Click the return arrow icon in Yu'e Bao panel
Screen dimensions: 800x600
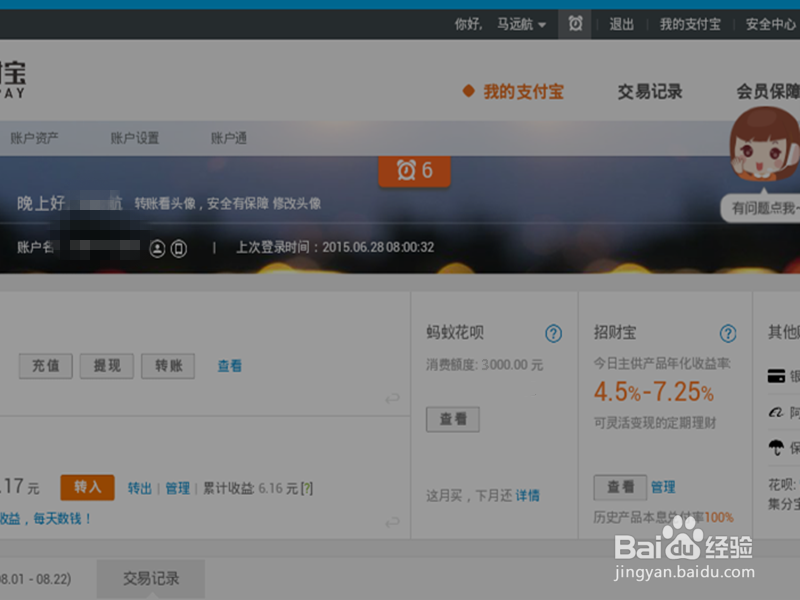click(x=392, y=522)
